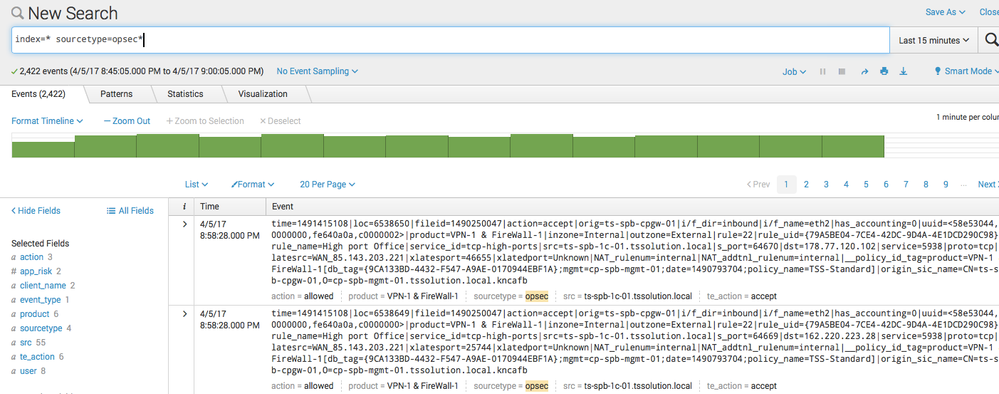
Task: Open the time range picker (Last 15 minutes)
Action: tap(934, 40)
